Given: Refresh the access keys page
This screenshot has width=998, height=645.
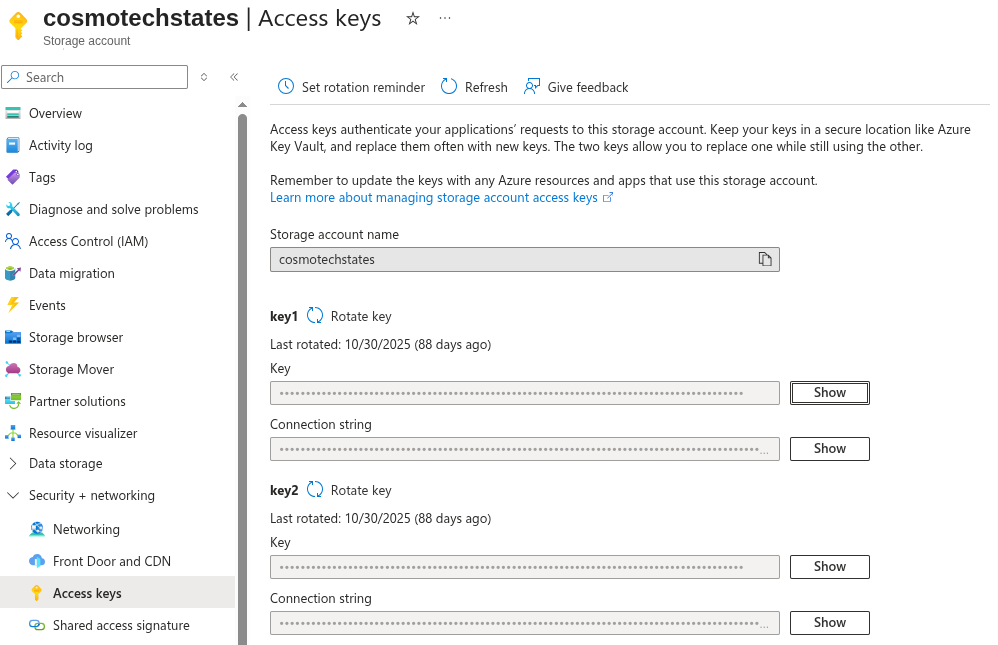Looking at the screenshot, I should click(473, 87).
